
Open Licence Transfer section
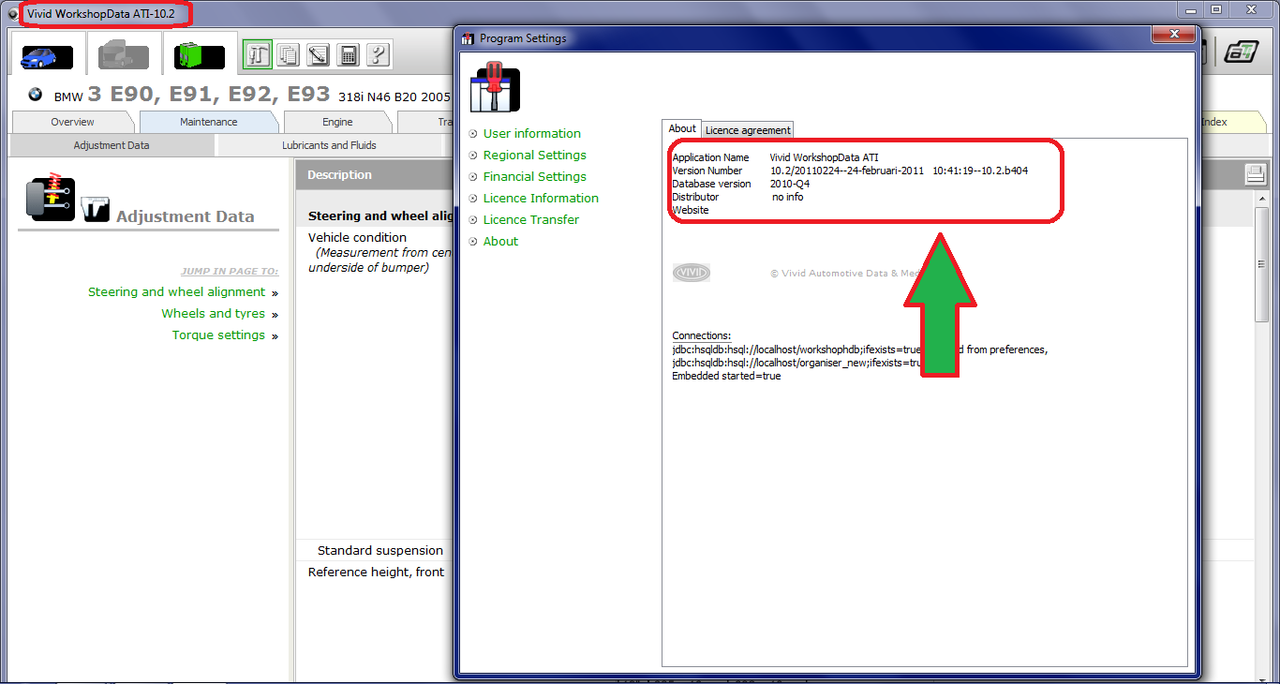531,219
